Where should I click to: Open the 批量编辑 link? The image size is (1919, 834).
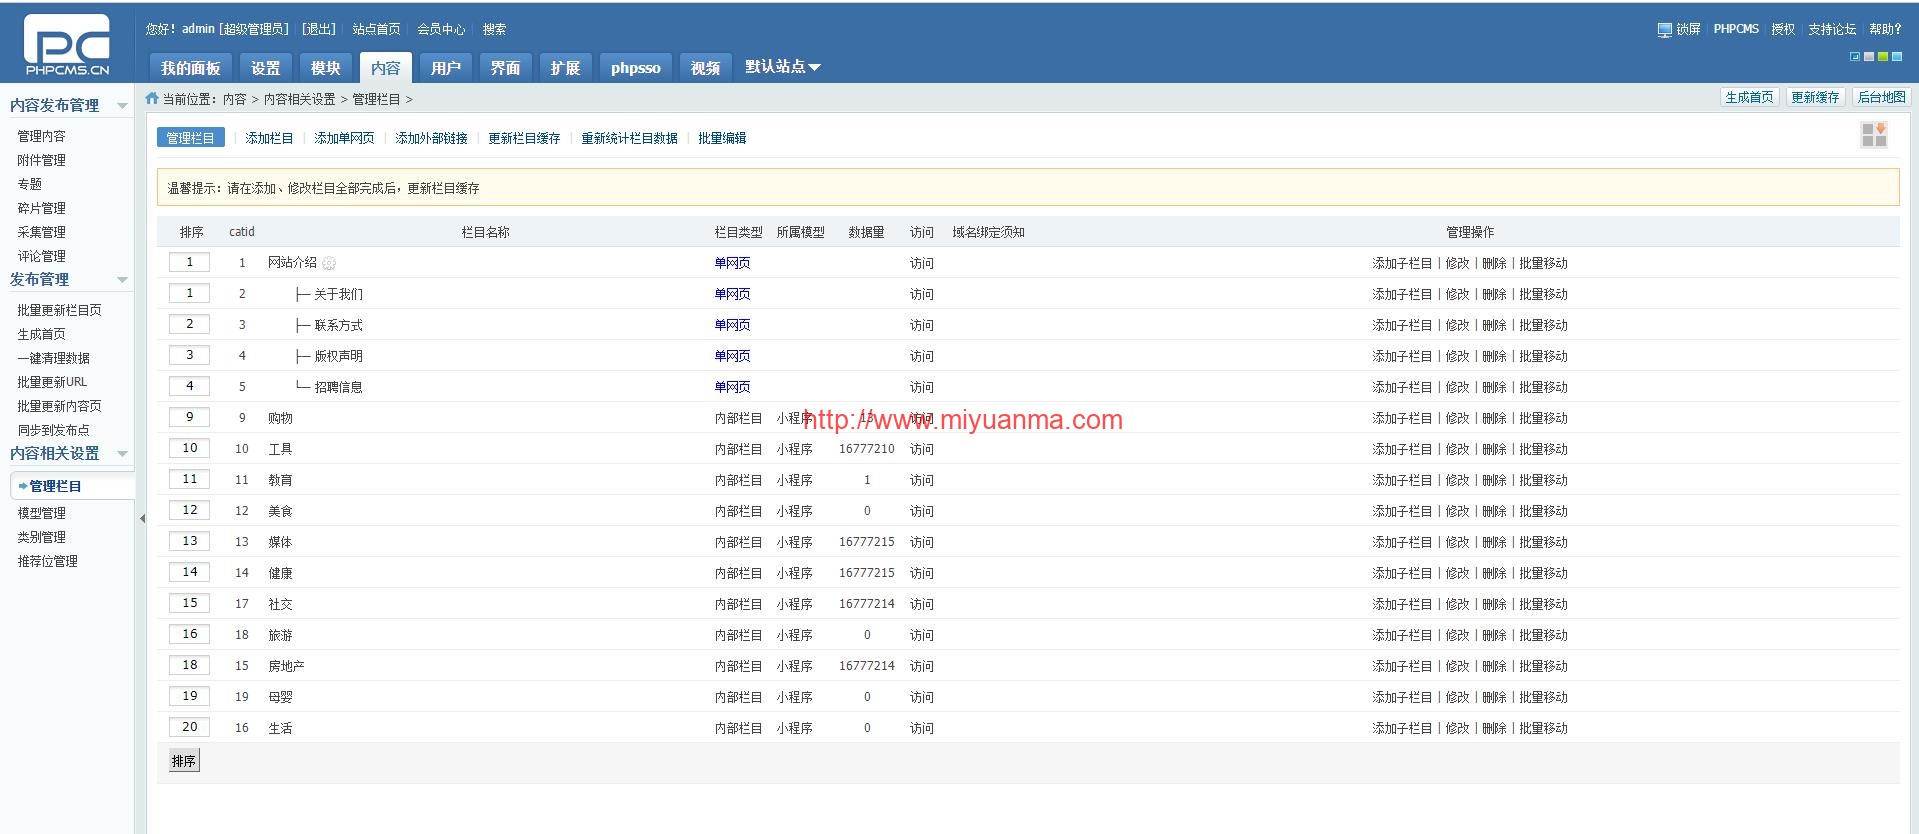click(x=722, y=138)
